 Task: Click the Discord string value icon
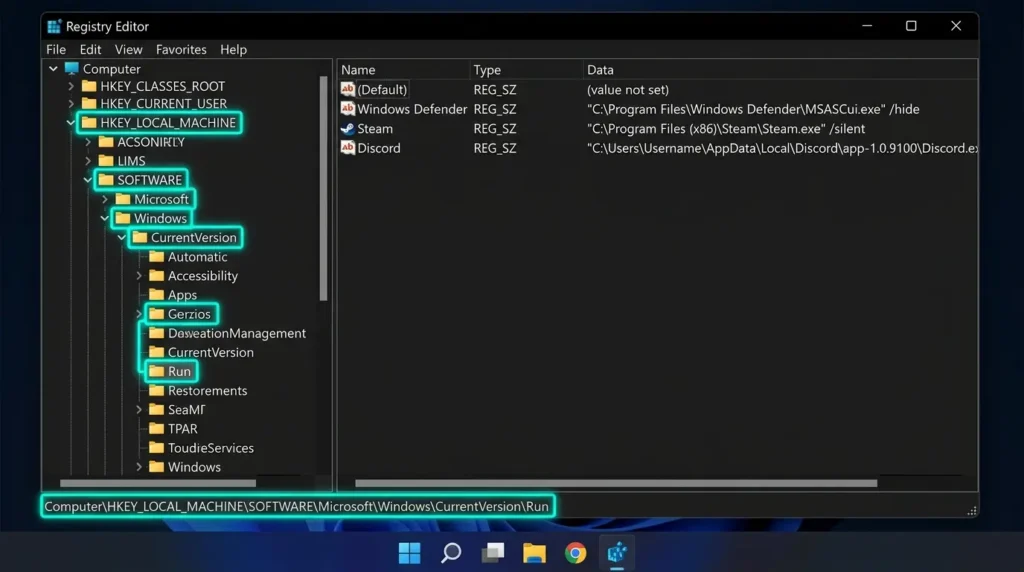348,148
